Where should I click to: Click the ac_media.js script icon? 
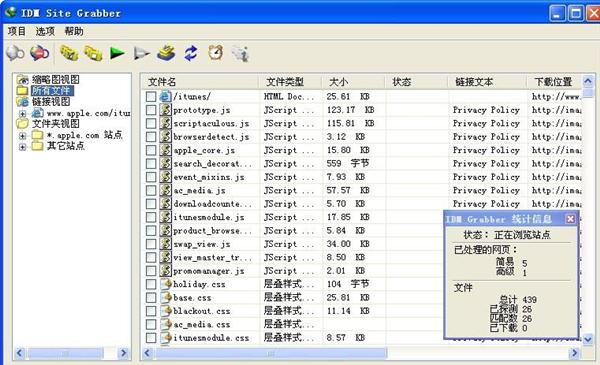point(165,190)
